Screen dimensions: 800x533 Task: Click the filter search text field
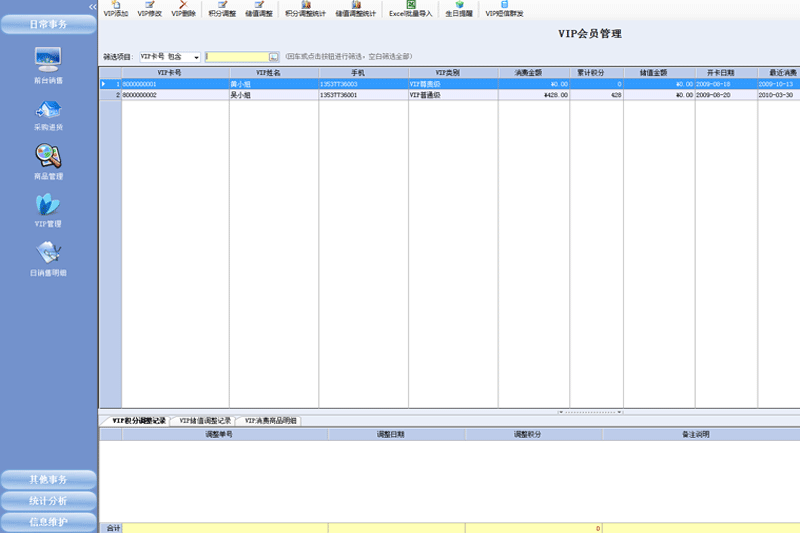(x=237, y=57)
